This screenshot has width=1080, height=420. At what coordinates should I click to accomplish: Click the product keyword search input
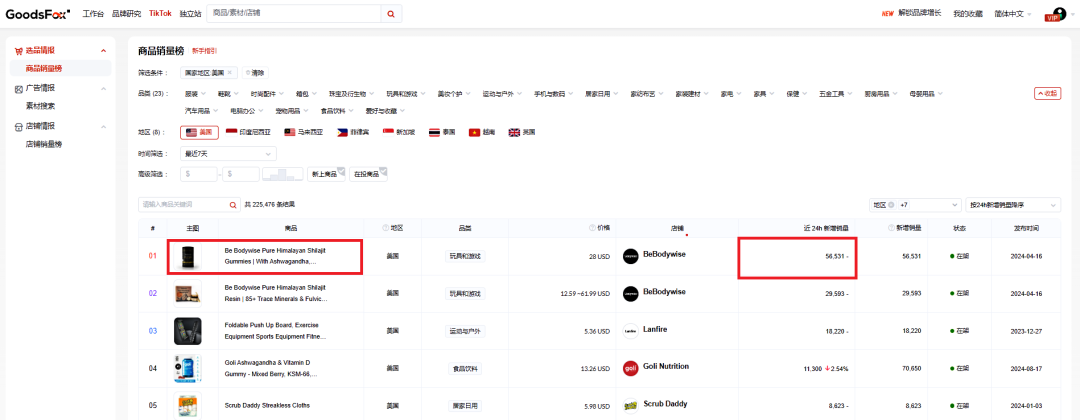point(183,204)
